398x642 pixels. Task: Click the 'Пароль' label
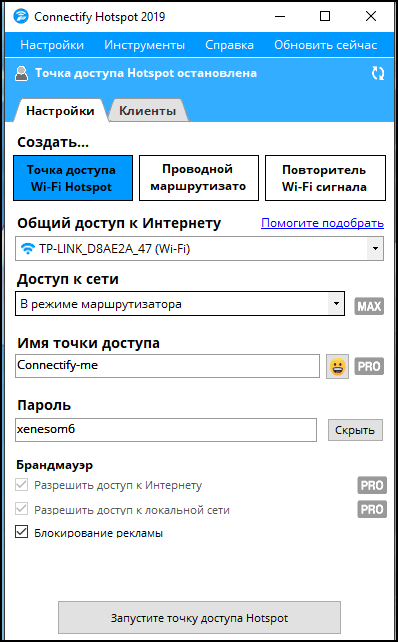(44, 405)
